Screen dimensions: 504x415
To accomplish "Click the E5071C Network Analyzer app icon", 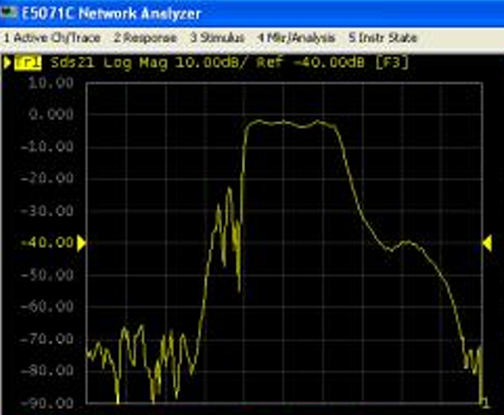I will [x=9, y=14].
